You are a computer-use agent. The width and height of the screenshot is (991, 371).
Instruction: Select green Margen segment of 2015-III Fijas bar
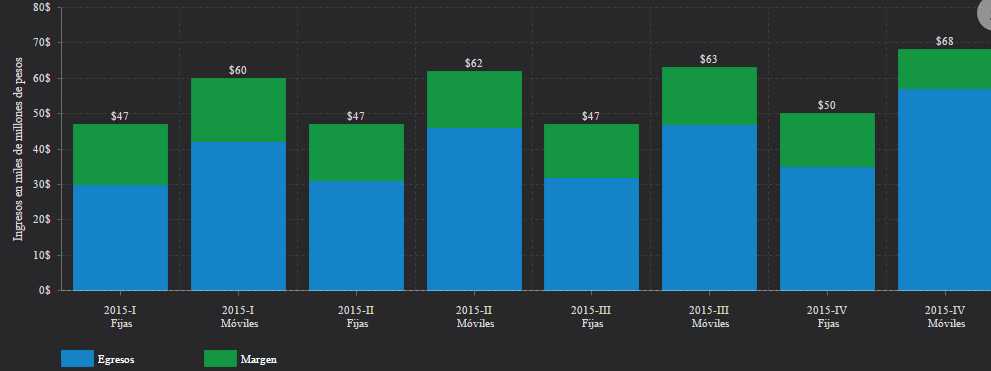coord(592,151)
